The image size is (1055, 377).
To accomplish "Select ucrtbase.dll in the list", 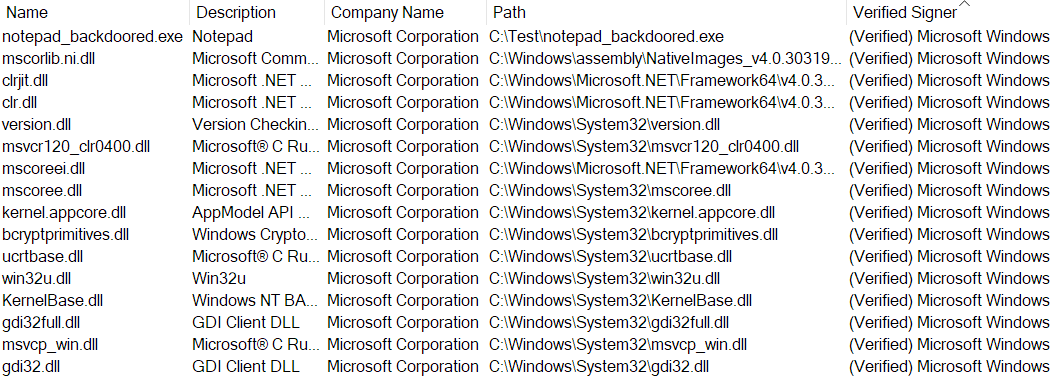I will [x=528, y=256].
